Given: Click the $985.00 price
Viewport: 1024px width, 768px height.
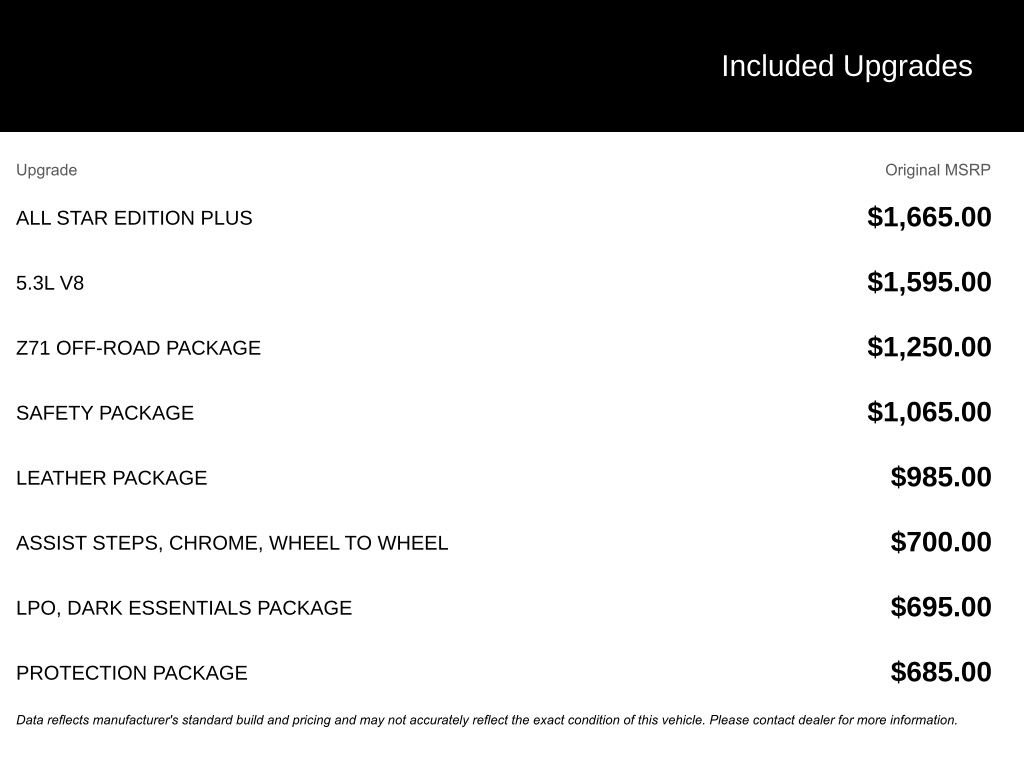Looking at the screenshot, I should (x=940, y=477).
